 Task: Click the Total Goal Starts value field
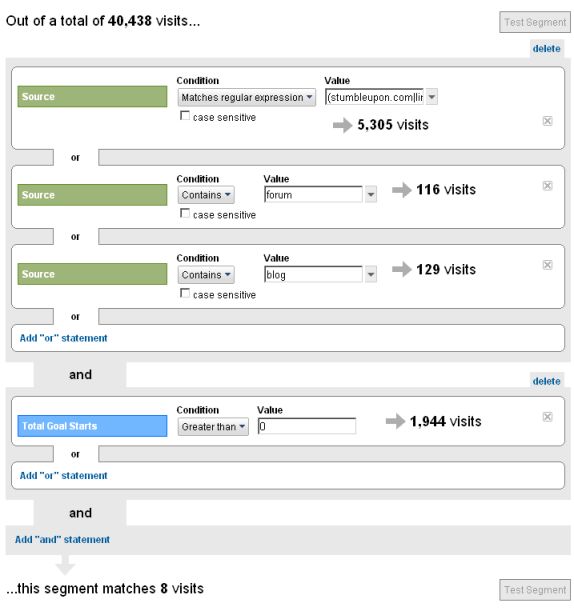[307, 426]
